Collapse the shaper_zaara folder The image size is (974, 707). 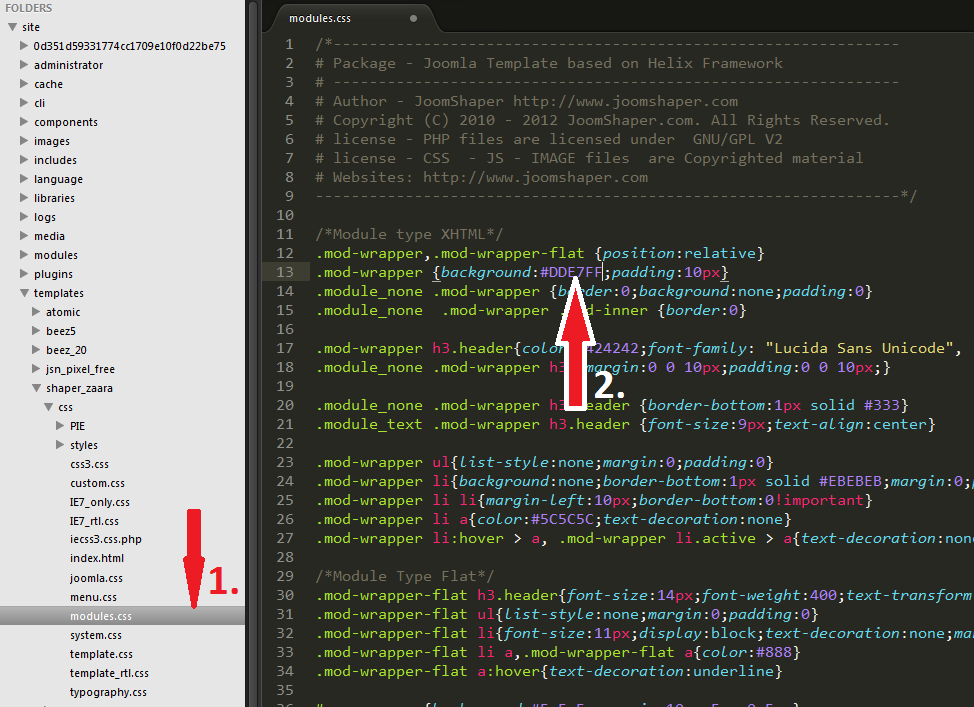click(x=36, y=388)
